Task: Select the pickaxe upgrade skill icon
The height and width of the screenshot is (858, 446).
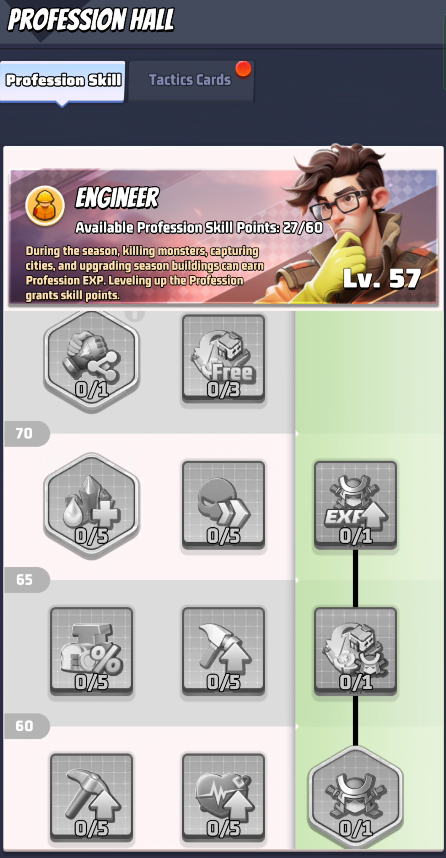Action: tap(91, 797)
